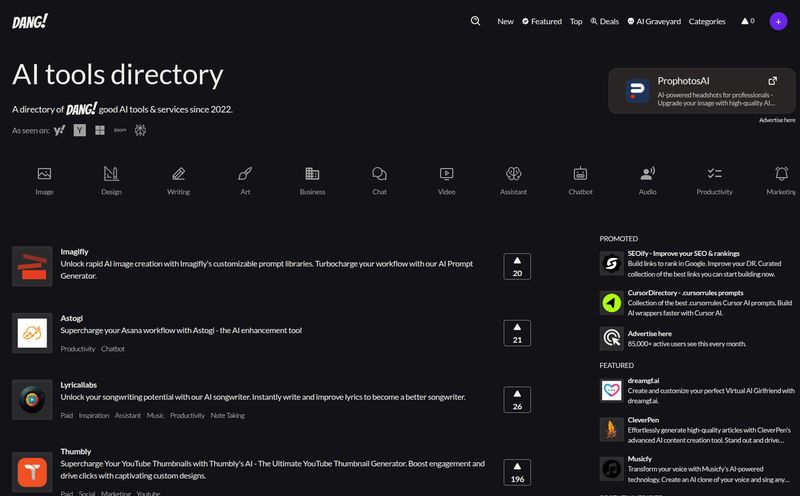Open the Art category icon
This screenshot has height=496, width=800.
(x=245, y=173)
